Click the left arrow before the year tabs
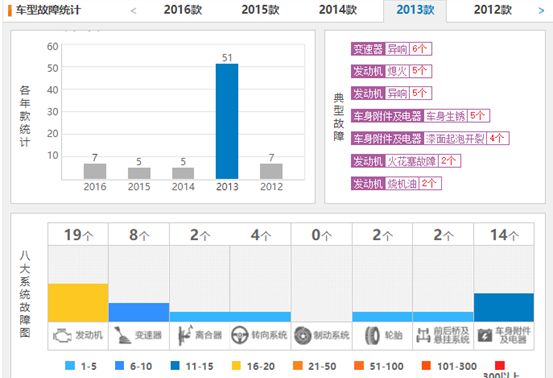Image resolution: width=553 pixels, height=378 pixels. pyautogui.click(x=133, y=11)
